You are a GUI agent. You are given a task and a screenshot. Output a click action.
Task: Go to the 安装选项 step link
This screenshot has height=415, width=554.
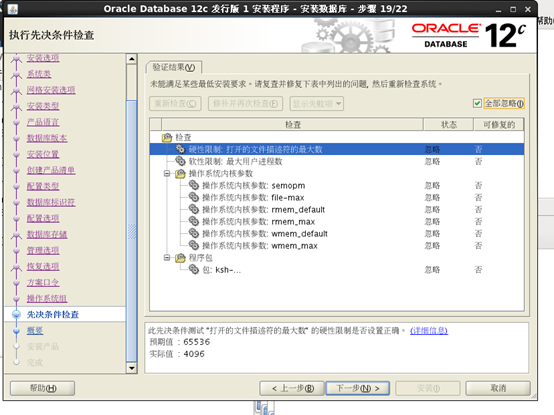pos(43,58)
